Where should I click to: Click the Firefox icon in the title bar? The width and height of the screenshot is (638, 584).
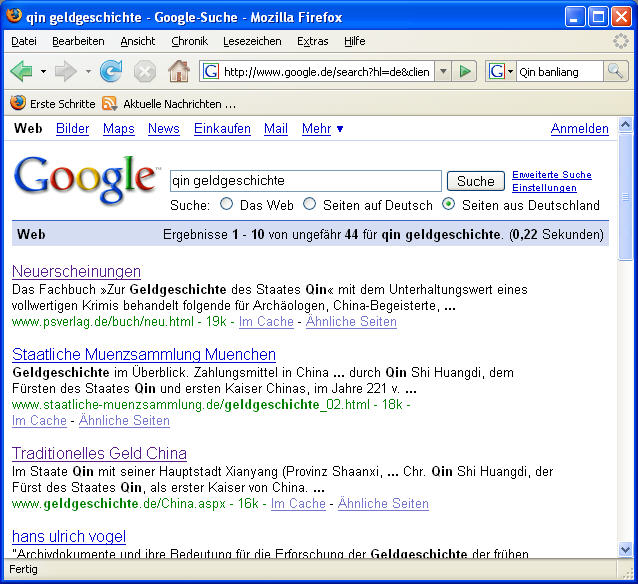[13, 15]
